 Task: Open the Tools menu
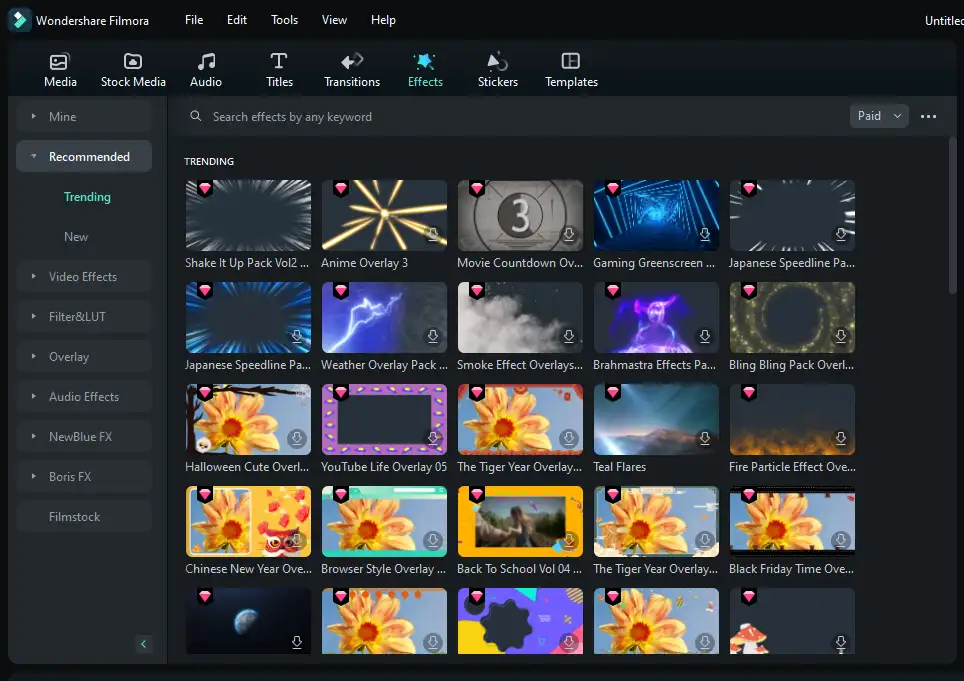tap(284, 20)
